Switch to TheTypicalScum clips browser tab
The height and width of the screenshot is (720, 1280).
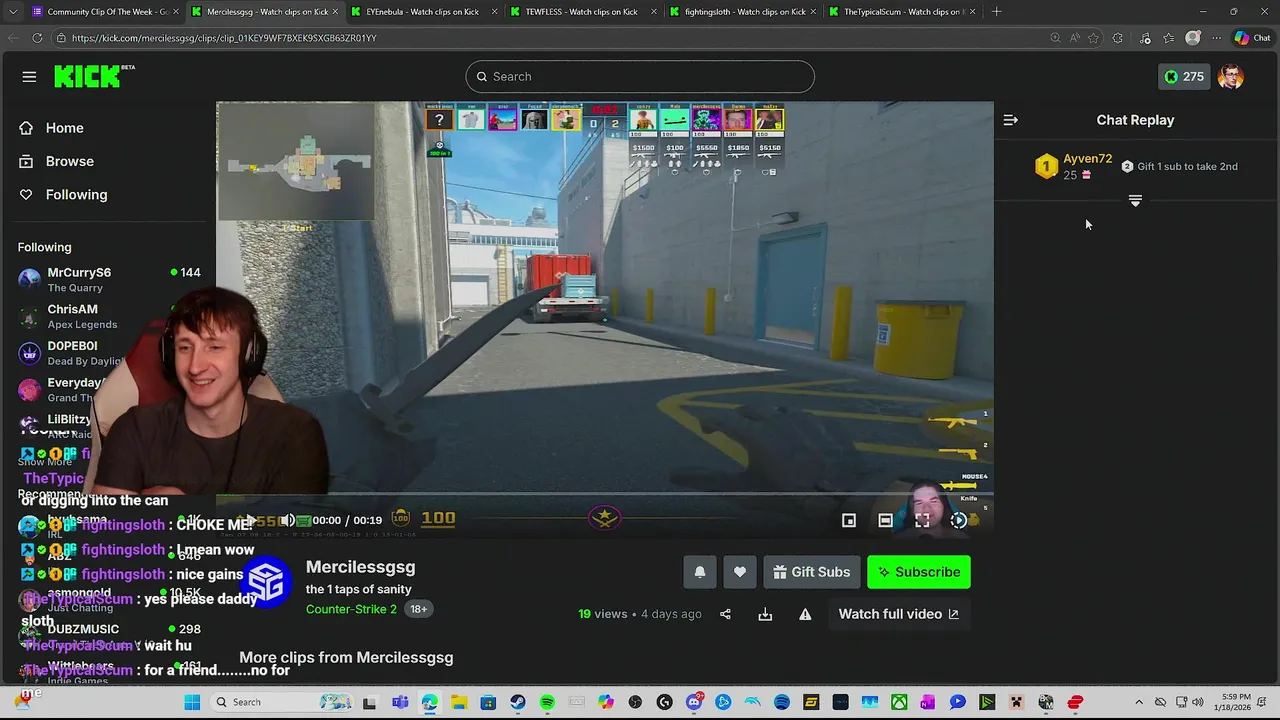pyautogui.click(x=900, y=12)
